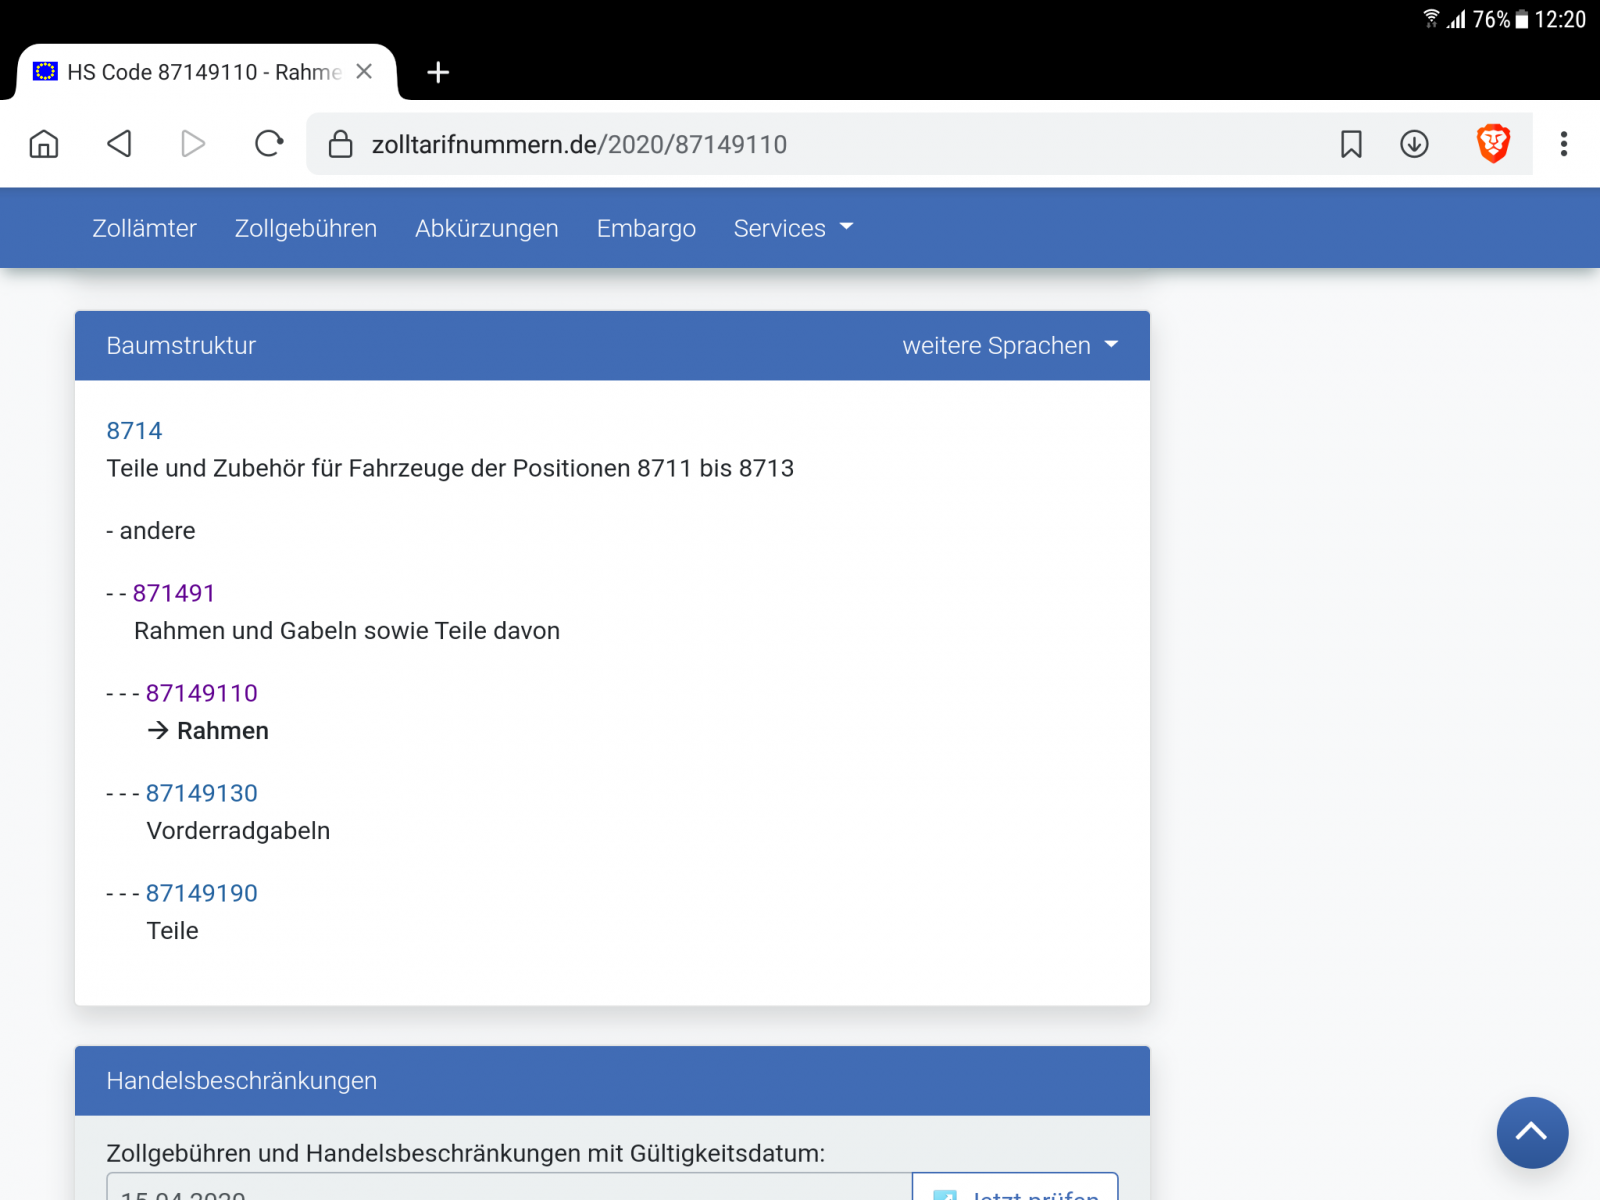The image size is (1600, 1200).
Task: Bookmark this page with the bookmark icon
Action: [1351, 144]
